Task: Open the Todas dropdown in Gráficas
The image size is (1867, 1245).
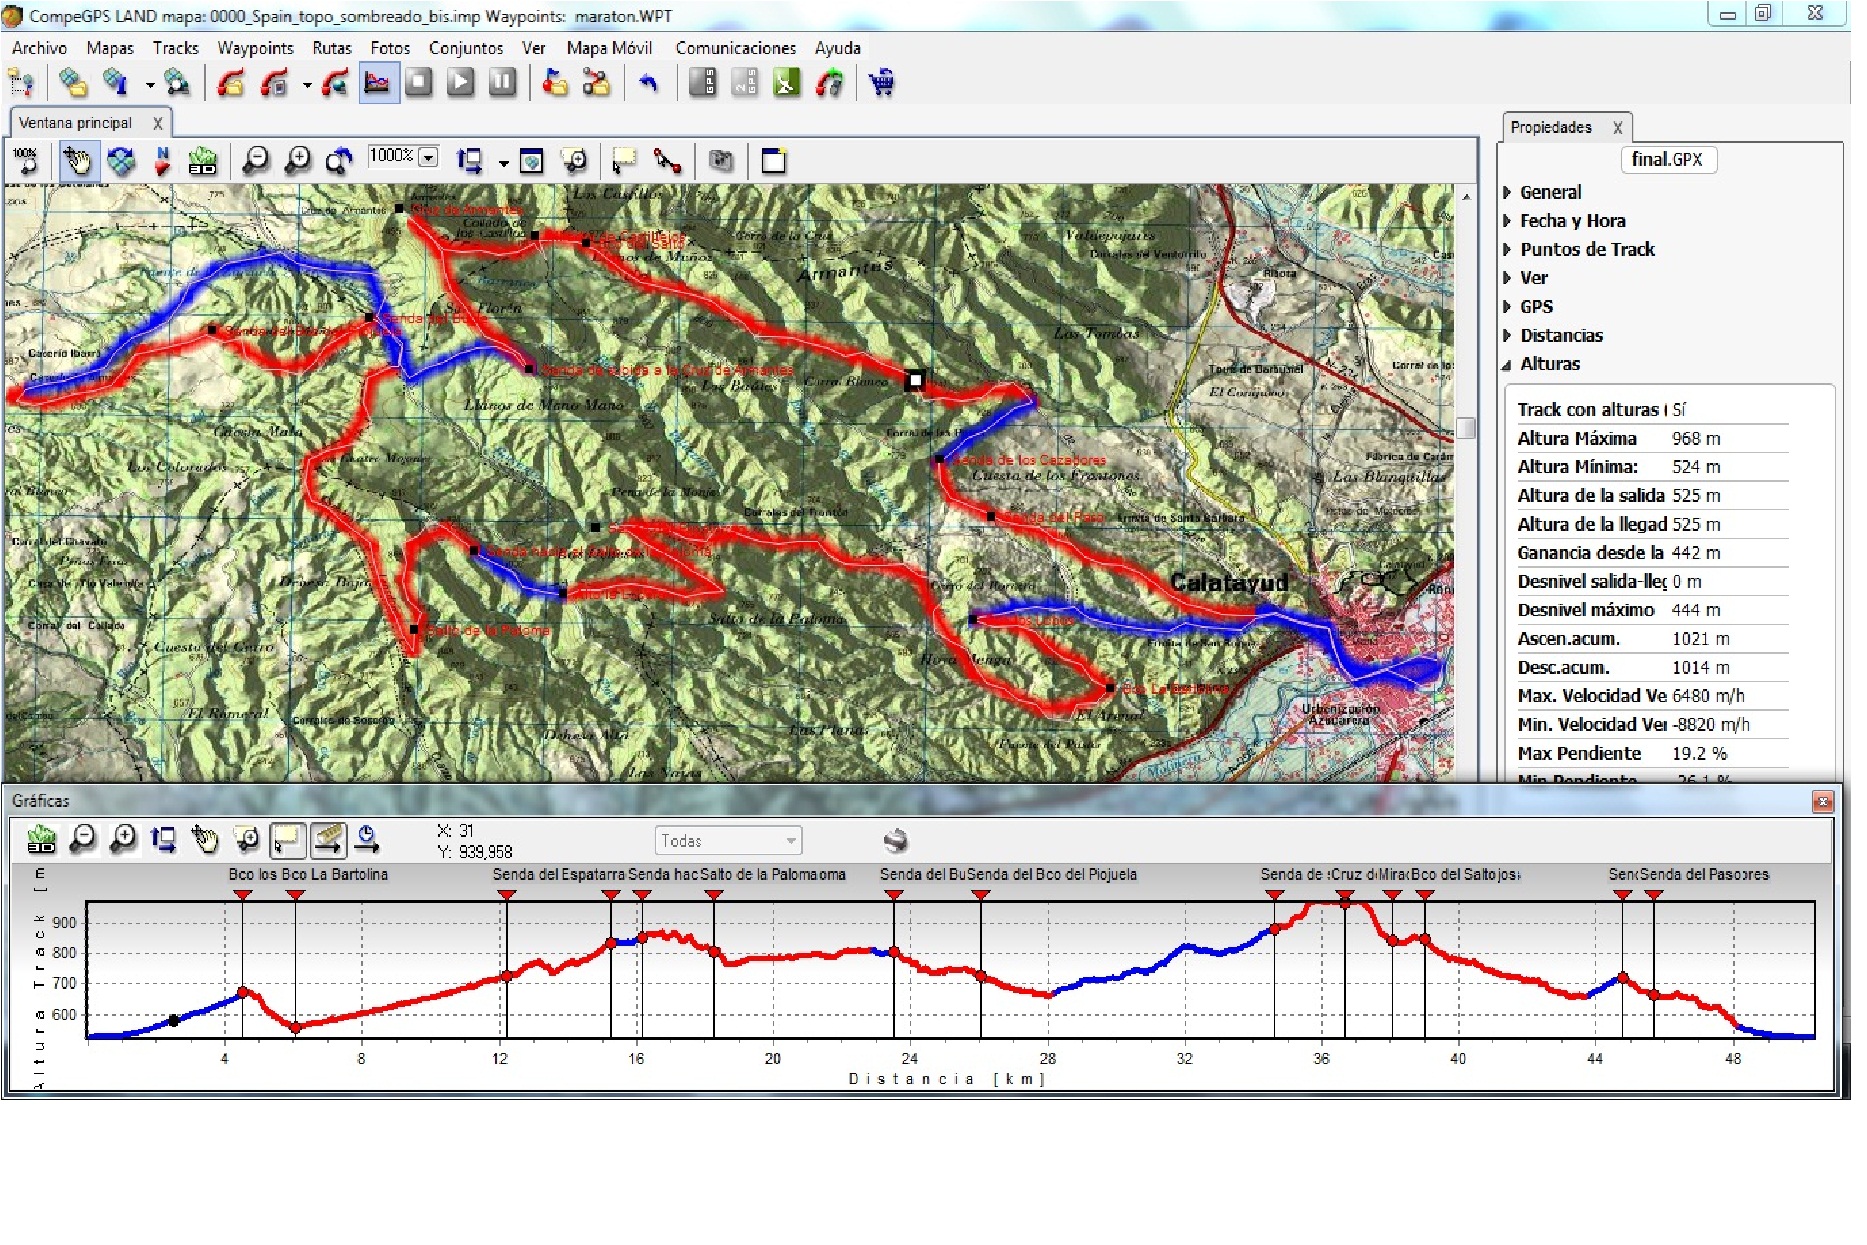Action: (790, 841)
